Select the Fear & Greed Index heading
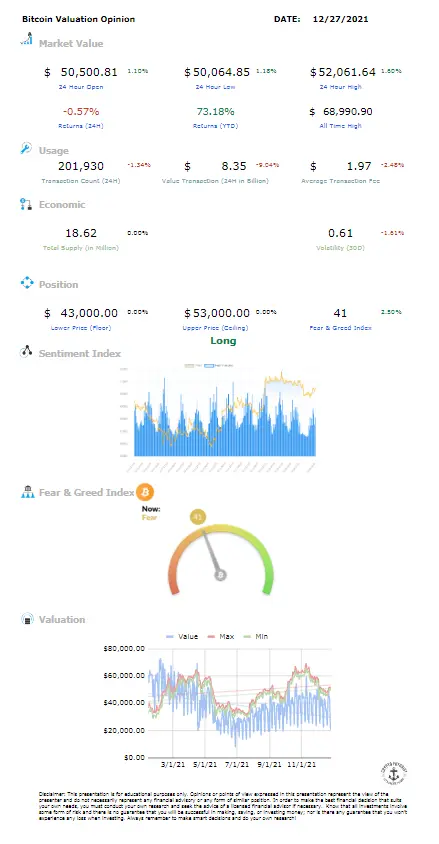This screenshot has width=439, height=844. pos(87,493)
